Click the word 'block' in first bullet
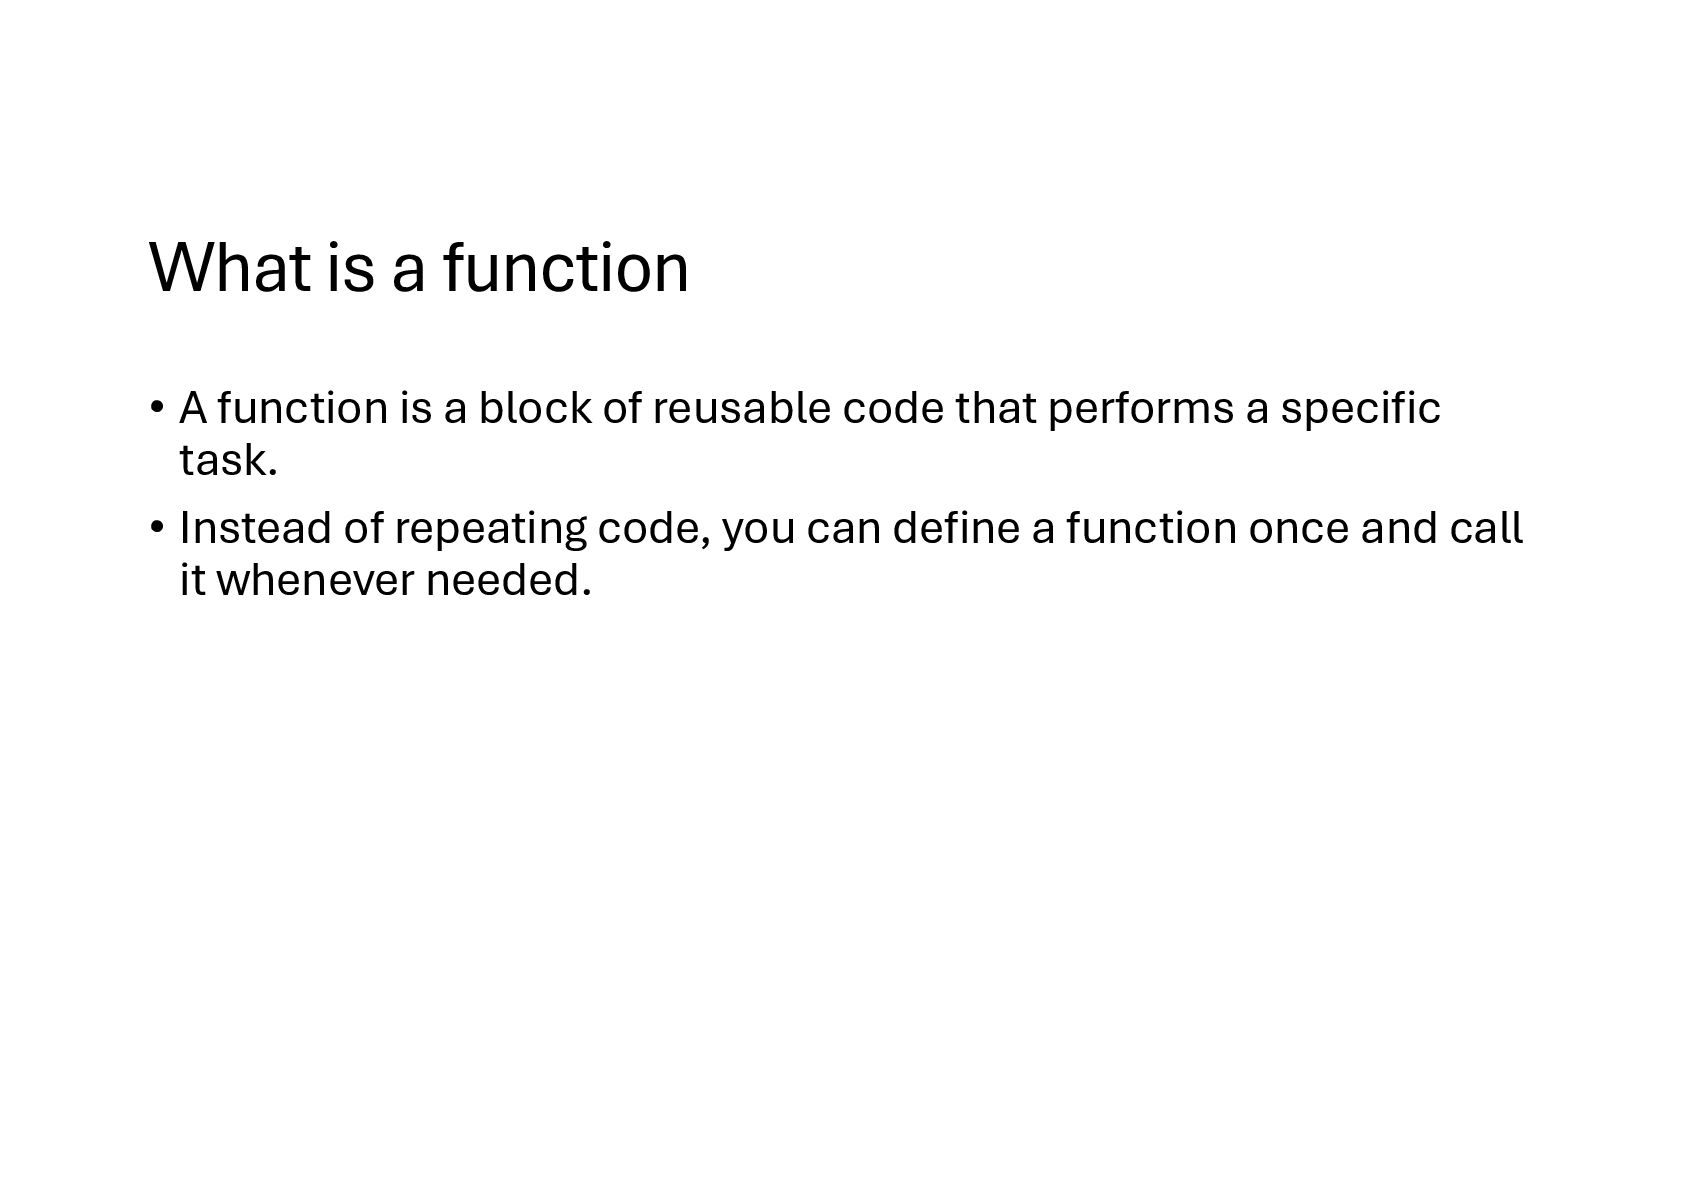 point(534,408)
